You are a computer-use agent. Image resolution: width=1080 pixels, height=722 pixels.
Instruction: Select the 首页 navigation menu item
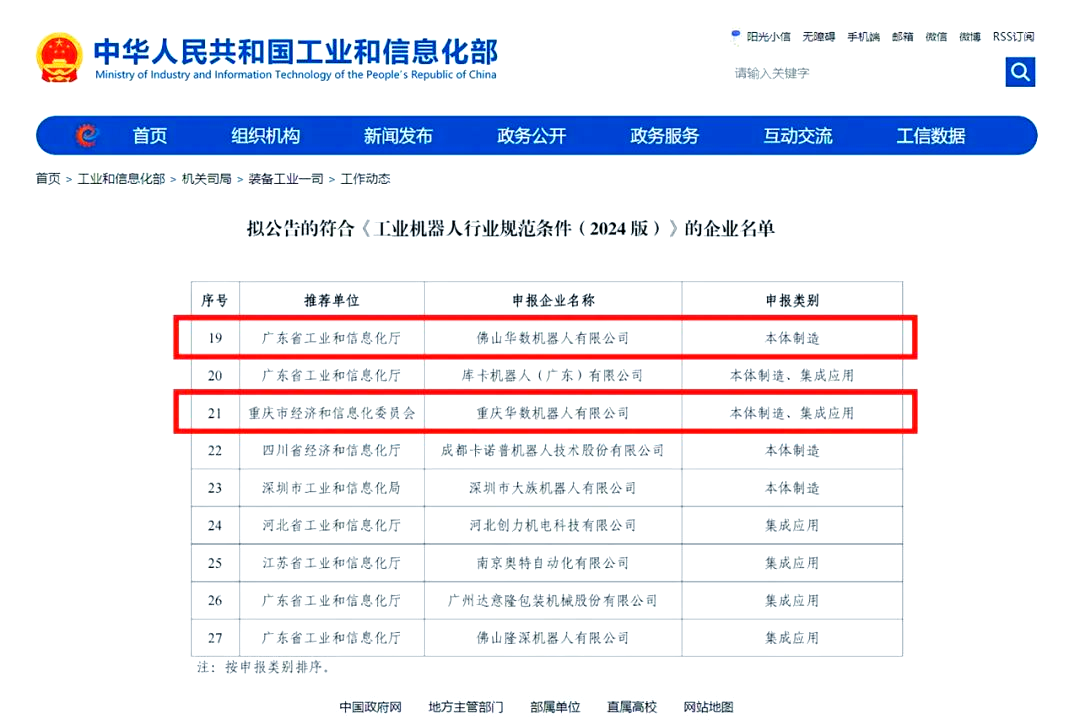(148, 136)
